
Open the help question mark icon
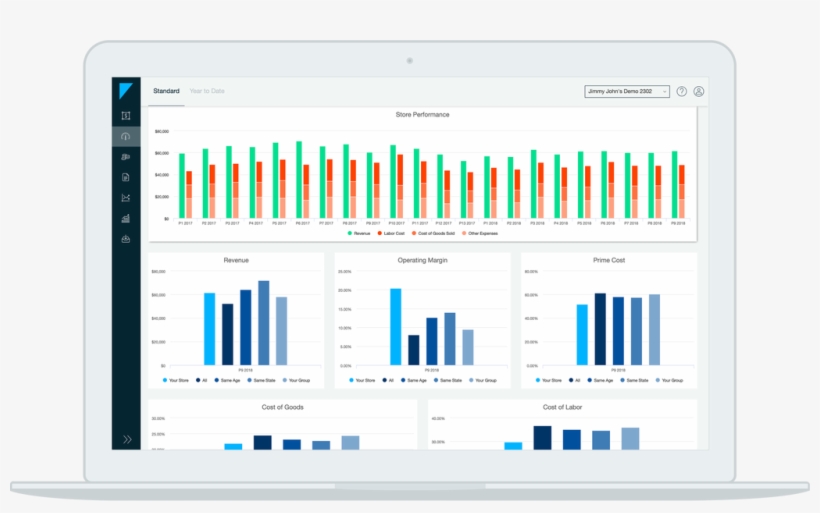[x=681, y=91]
